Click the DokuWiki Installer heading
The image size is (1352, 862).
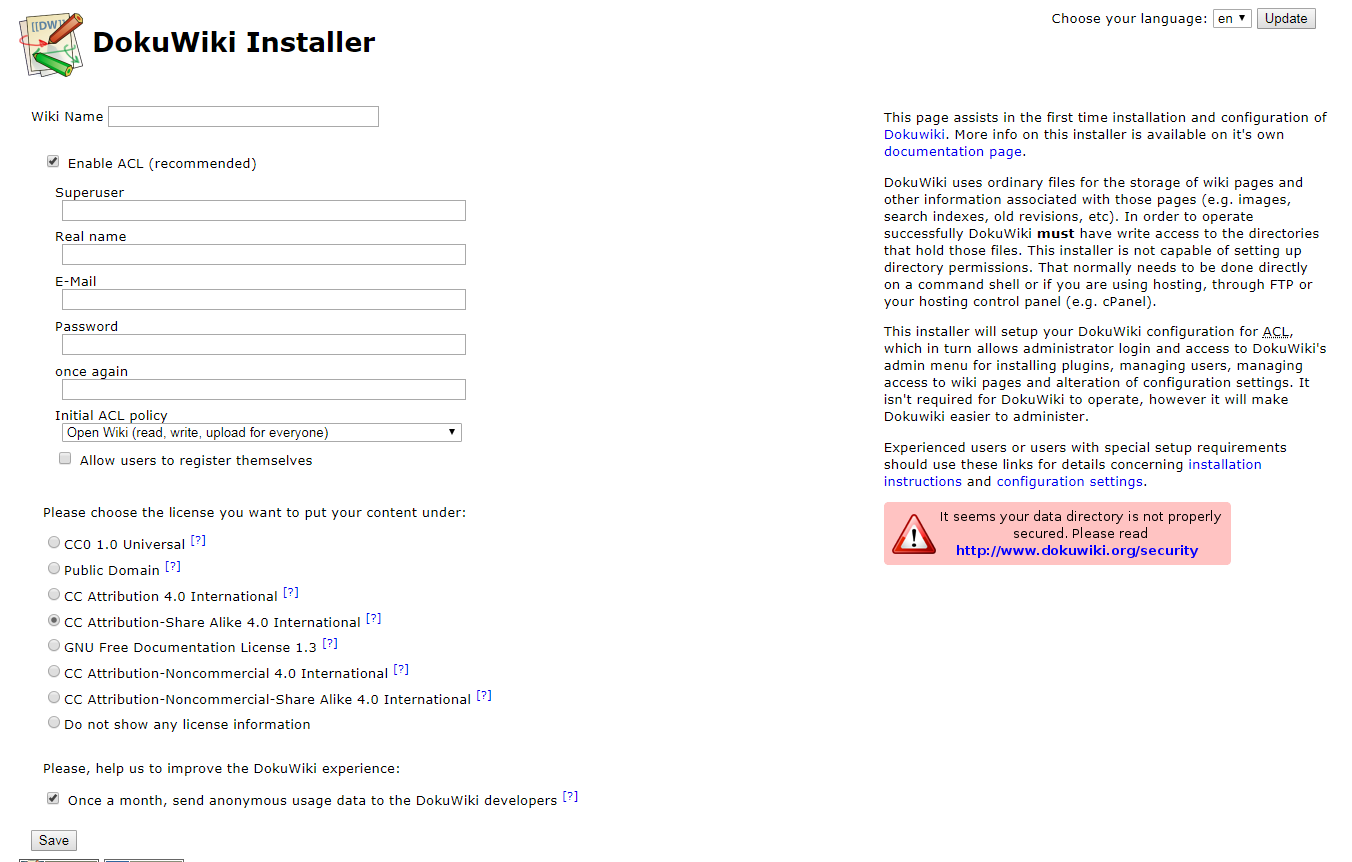click(x=234, y=43)
